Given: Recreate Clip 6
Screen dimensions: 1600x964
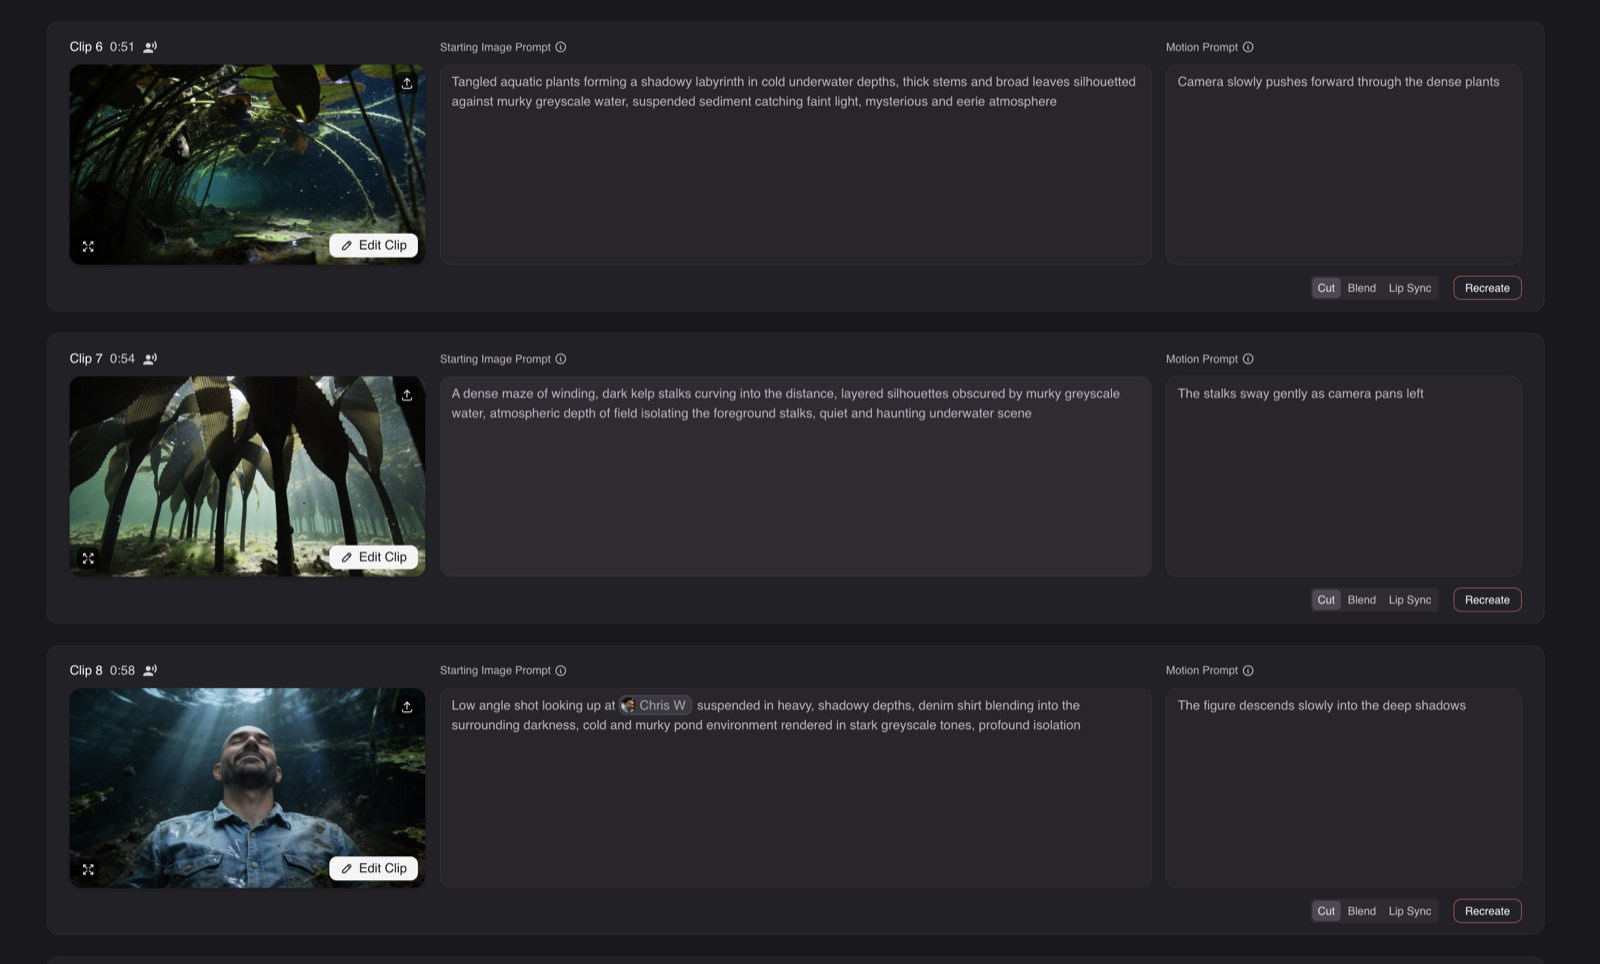Looking at the screenshot, I should tap(1487, 288).
